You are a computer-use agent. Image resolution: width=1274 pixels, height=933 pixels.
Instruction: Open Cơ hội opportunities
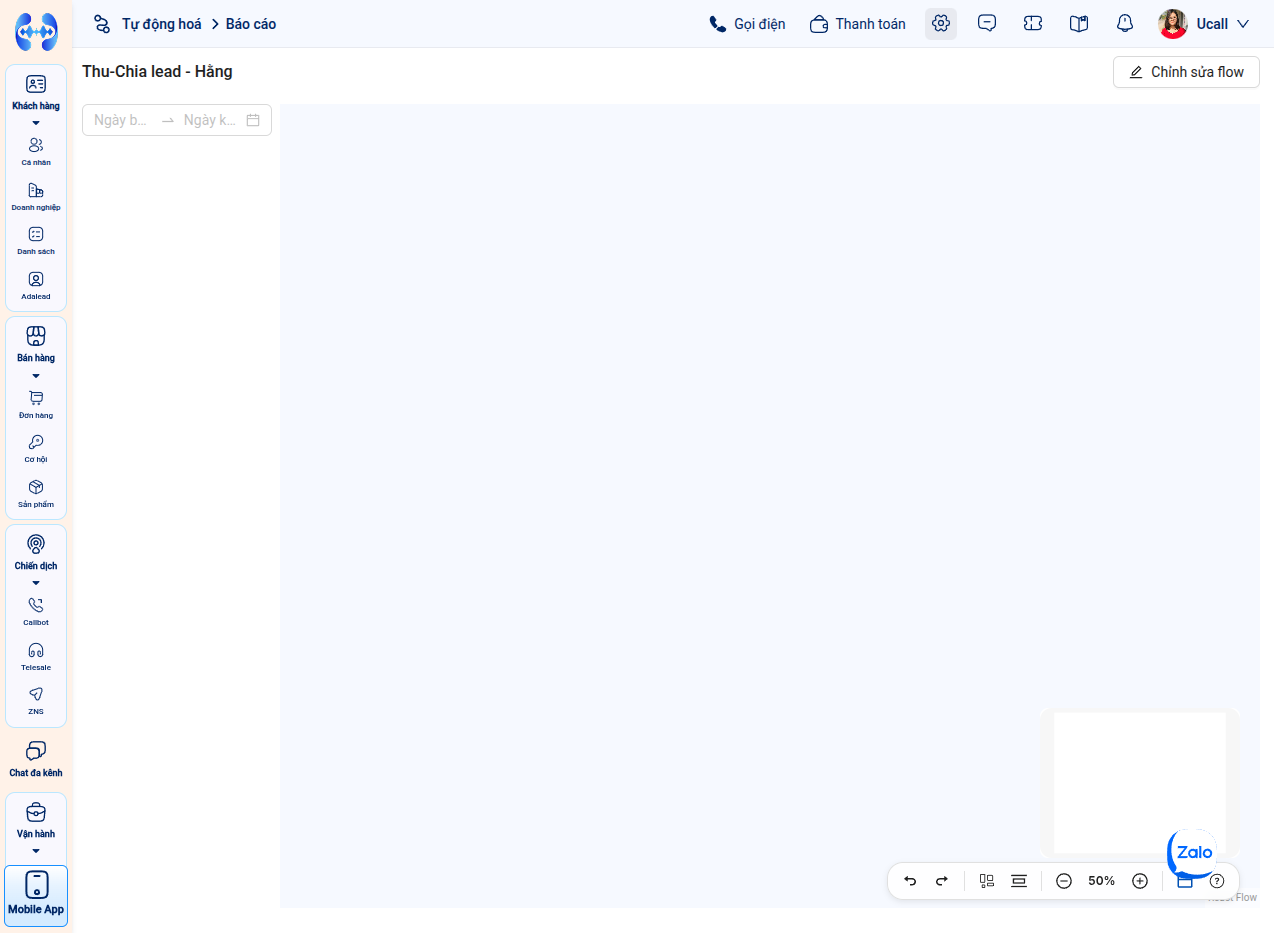tap(36, 448)
